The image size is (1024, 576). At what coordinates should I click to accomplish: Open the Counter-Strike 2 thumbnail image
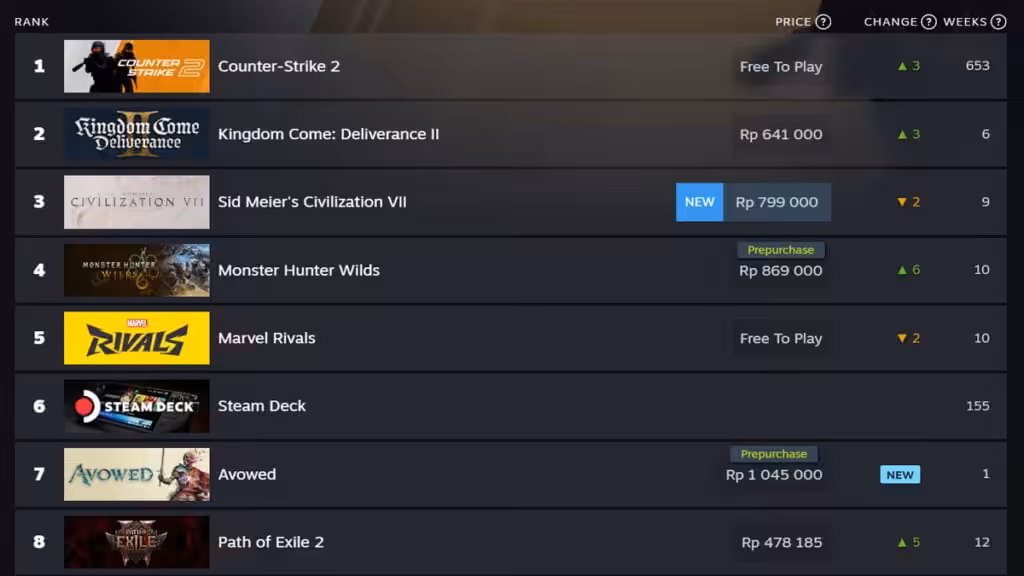pyautogui.click(x=136, y=66)
